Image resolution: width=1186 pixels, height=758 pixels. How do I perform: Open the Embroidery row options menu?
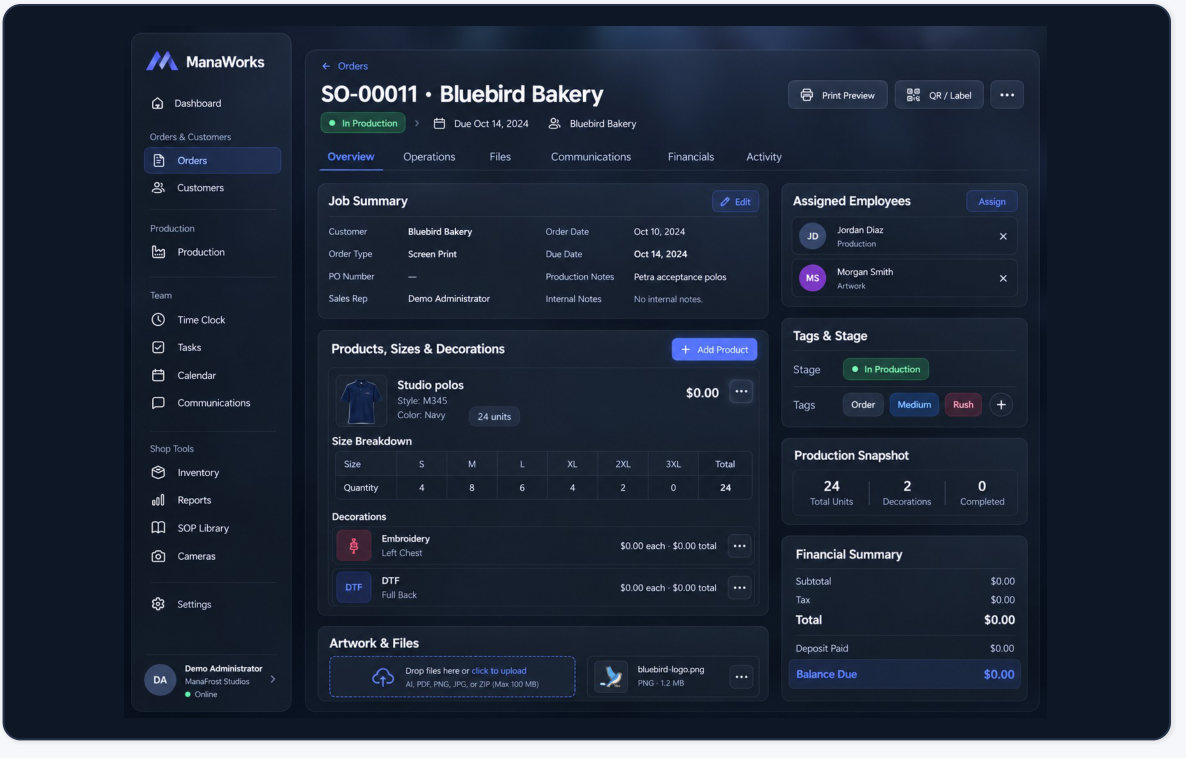pos(740,546)
